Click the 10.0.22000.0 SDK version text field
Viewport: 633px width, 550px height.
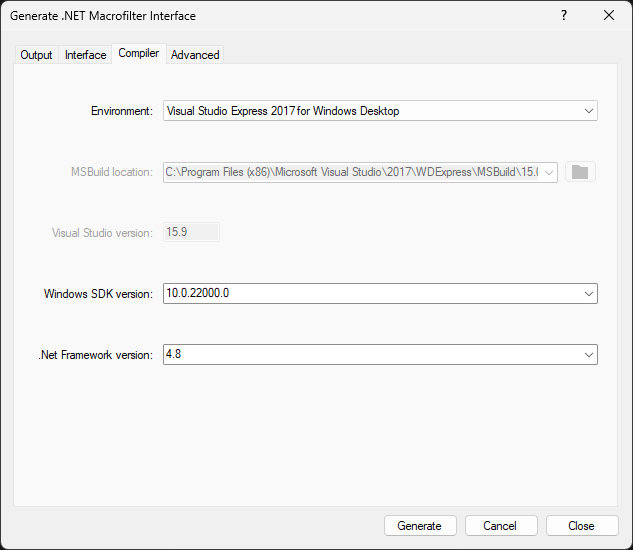370,294
